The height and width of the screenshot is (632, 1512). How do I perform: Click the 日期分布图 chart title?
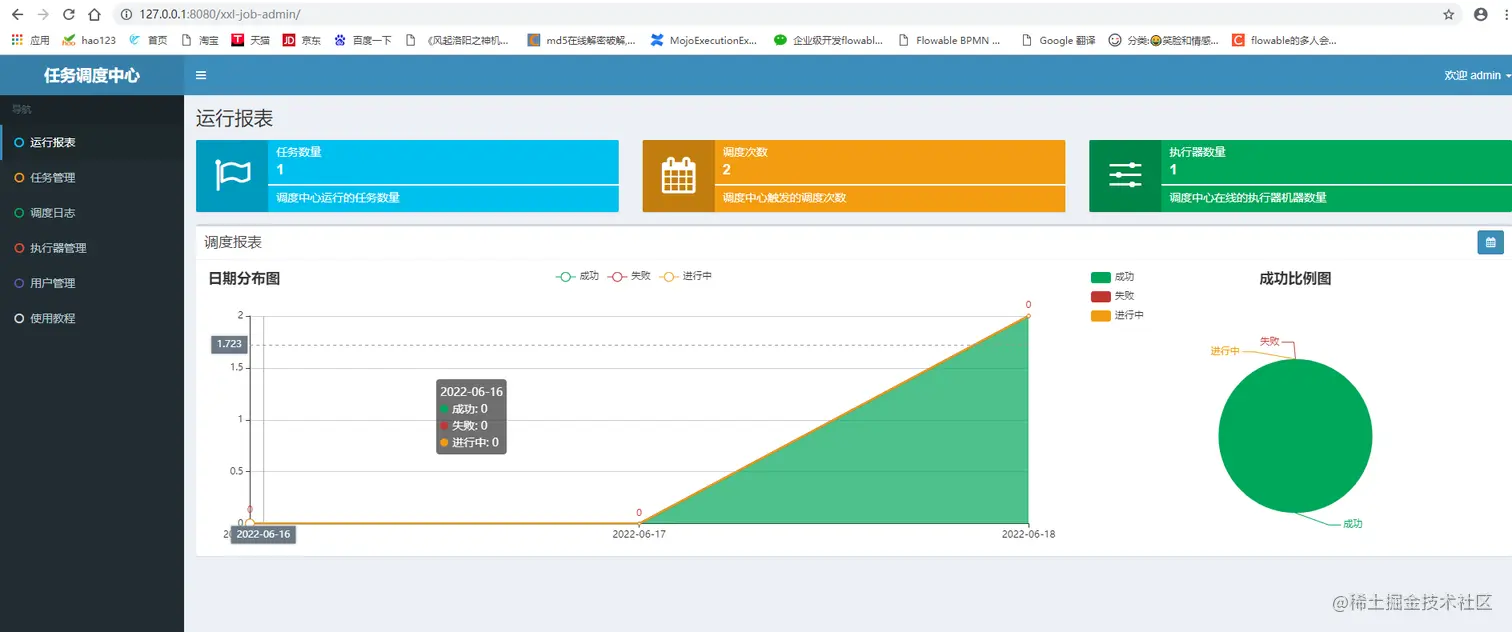pos(244,278)
